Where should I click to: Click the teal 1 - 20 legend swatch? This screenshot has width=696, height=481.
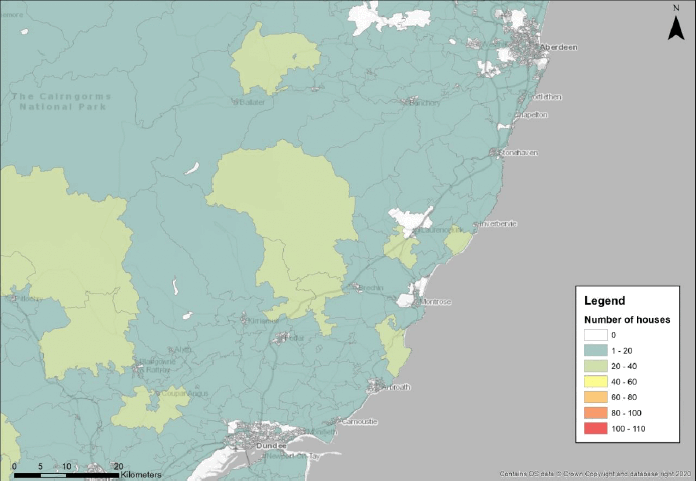click(x=596, y=351)
